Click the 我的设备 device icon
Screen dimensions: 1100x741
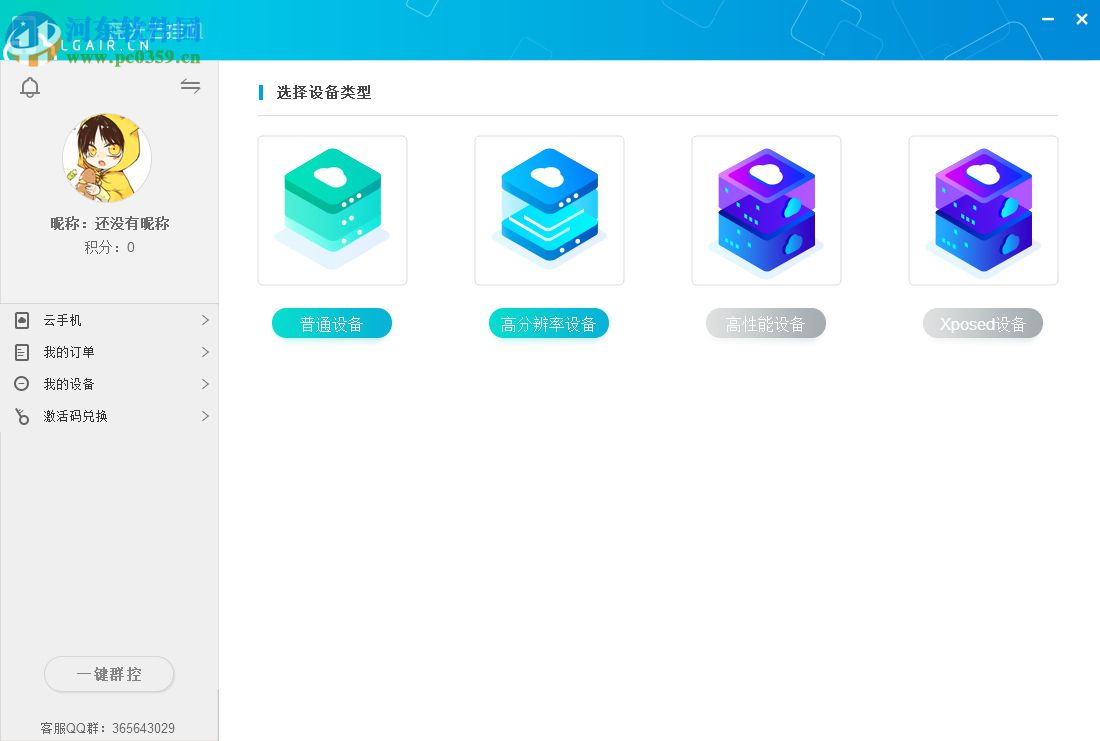(22, 384)
